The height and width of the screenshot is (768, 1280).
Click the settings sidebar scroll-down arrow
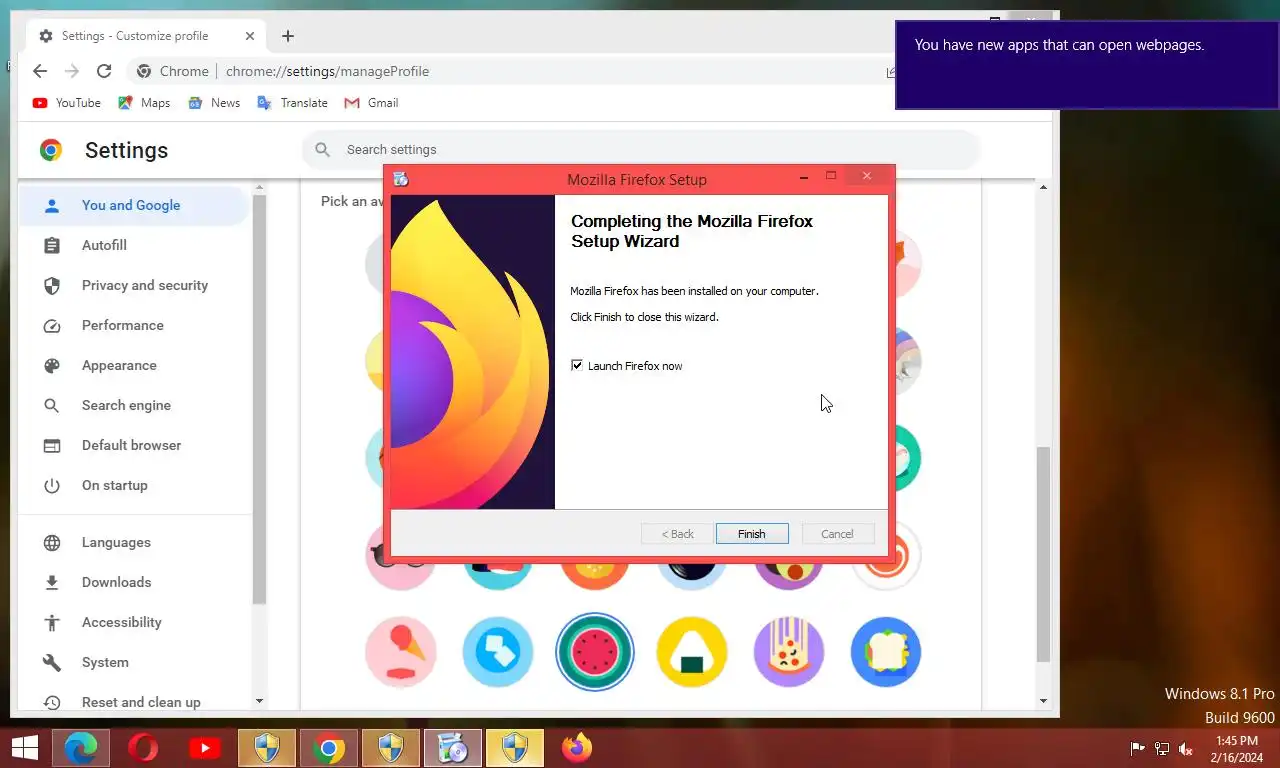[x=259, y=702]
